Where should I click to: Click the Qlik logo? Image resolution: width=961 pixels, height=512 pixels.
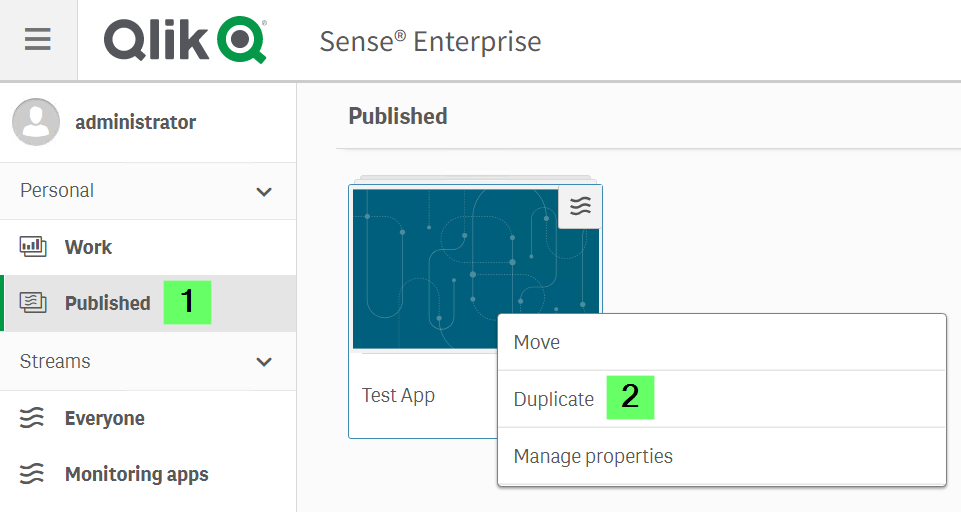click(x=185, y=40)
